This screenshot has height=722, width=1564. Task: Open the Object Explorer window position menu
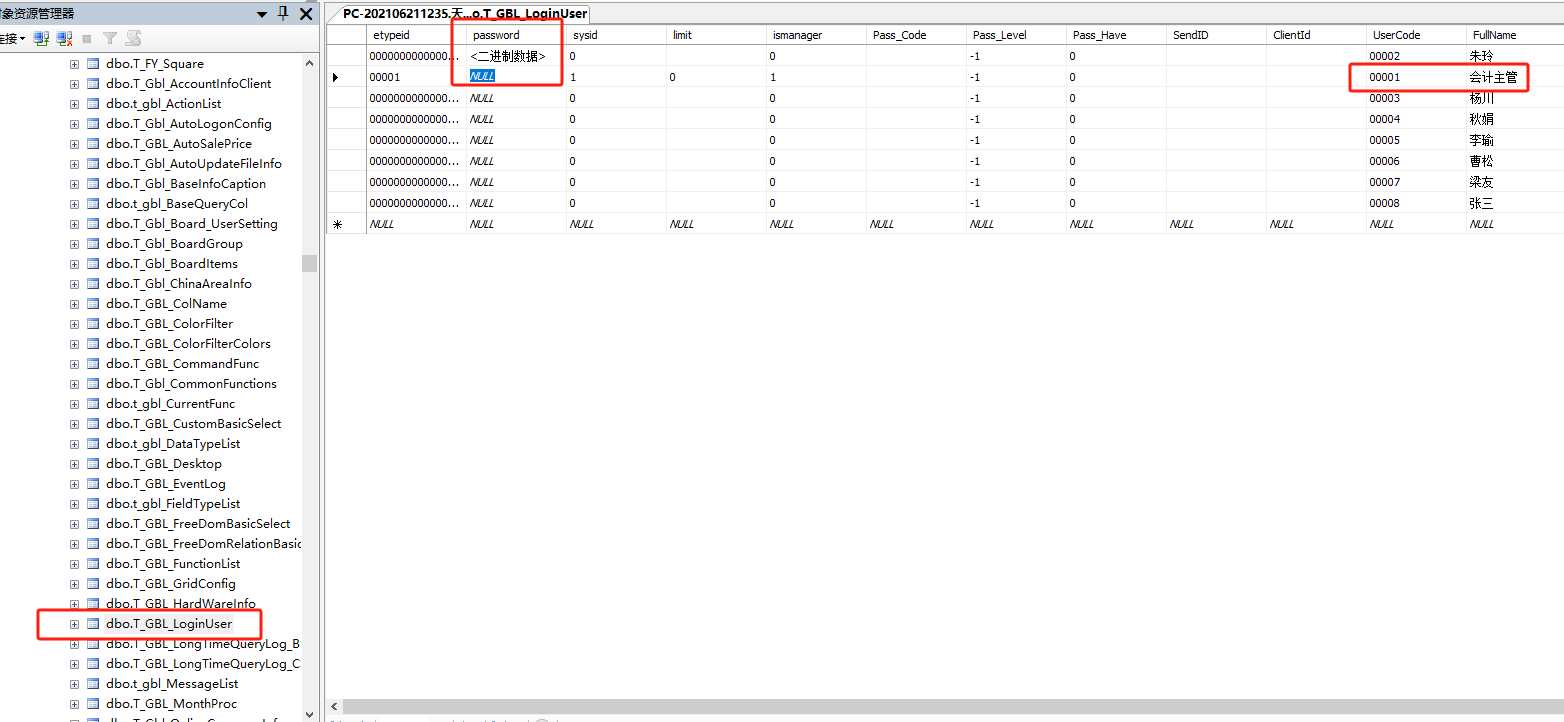tap(262, 14)
